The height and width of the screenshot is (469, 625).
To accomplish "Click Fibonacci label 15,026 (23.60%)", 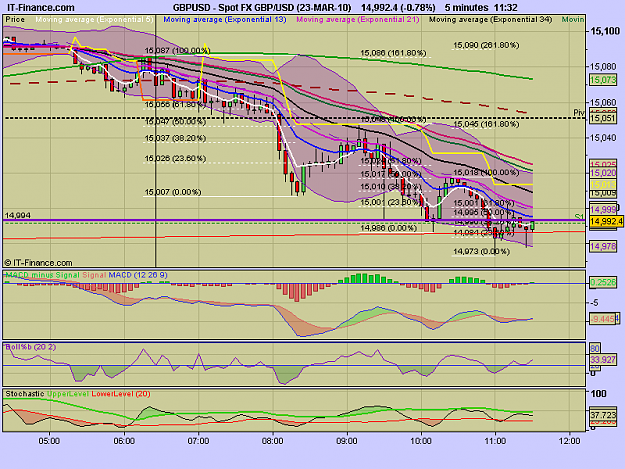I will 175,159.
